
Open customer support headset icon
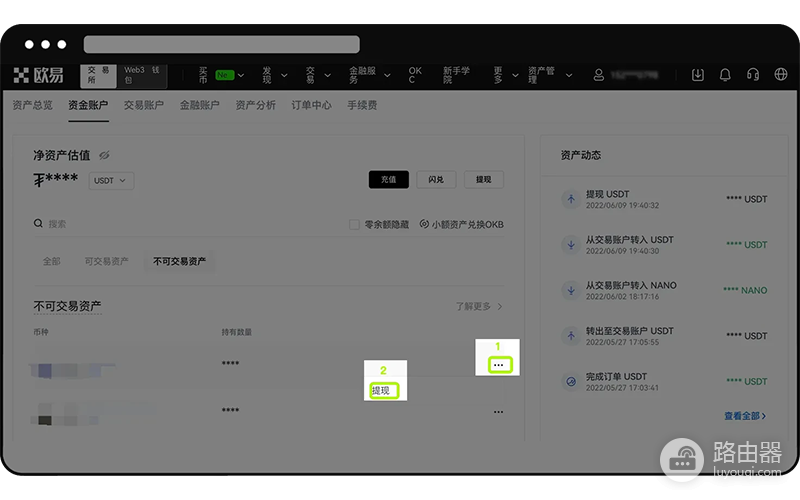click(x=753, y=75)
